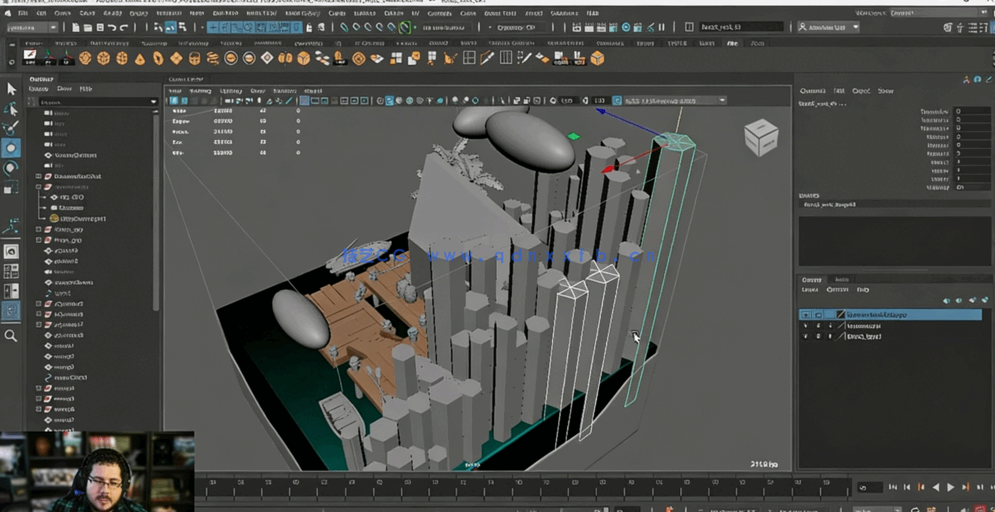Screen dimensions: 995x512
Task: Open the user account dropdown
Action: click(x=828, y=28)
